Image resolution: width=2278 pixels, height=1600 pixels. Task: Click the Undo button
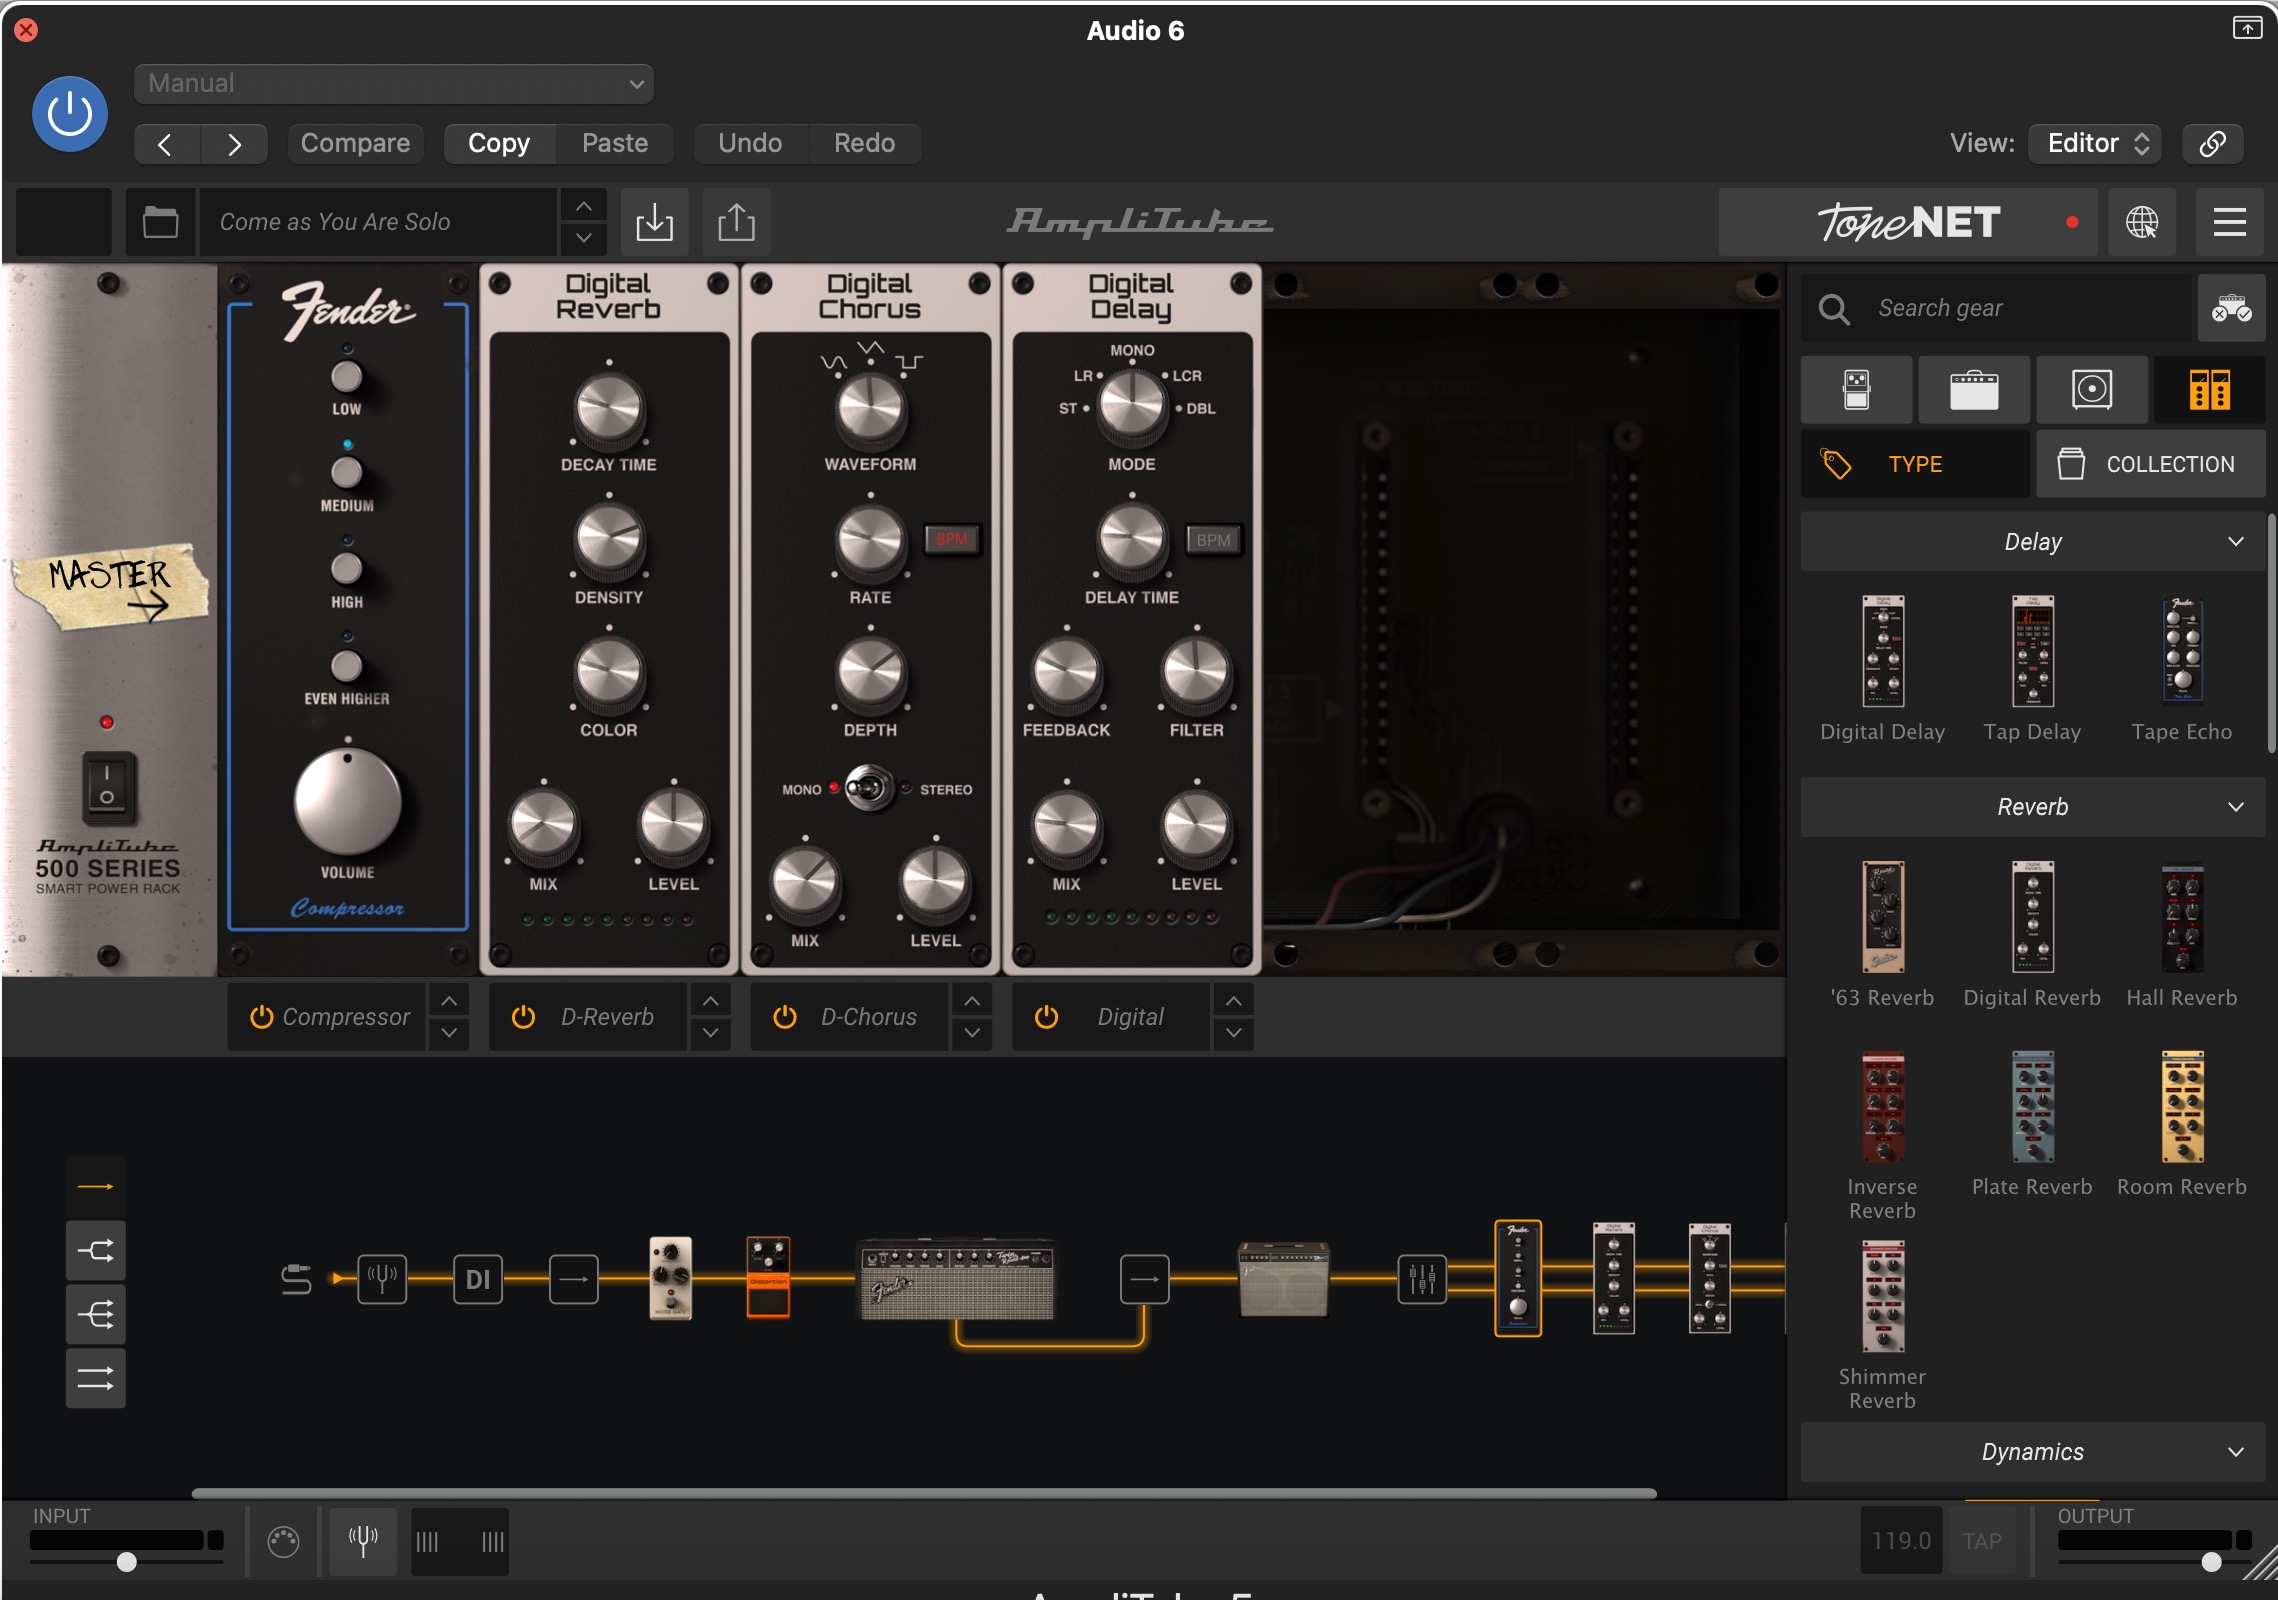click(x=750, y=143)
